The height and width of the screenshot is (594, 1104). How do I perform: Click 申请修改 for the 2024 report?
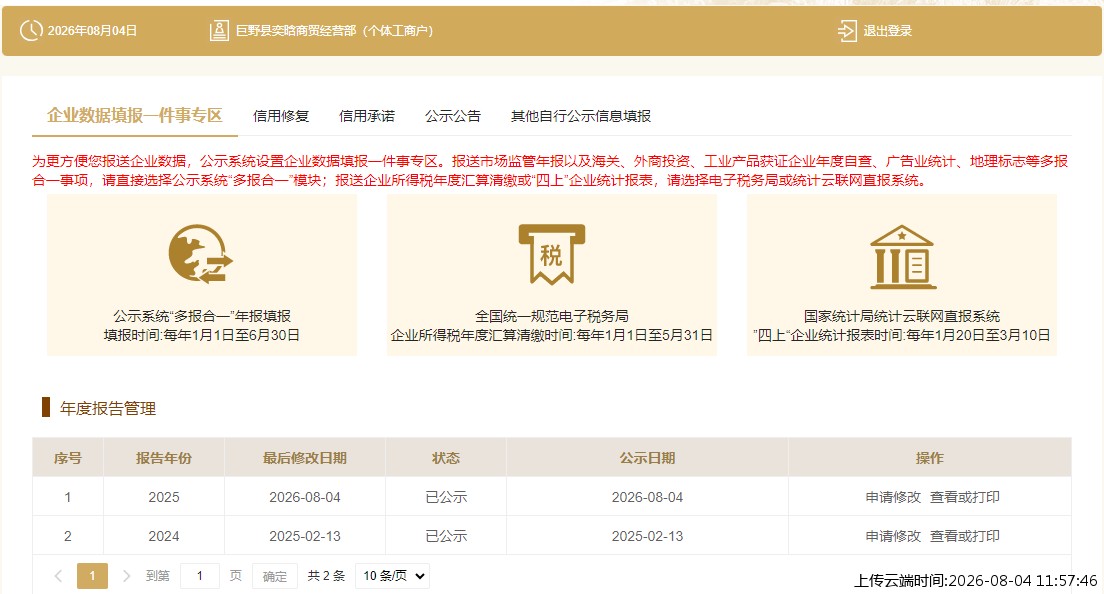(x=893, y=536)
